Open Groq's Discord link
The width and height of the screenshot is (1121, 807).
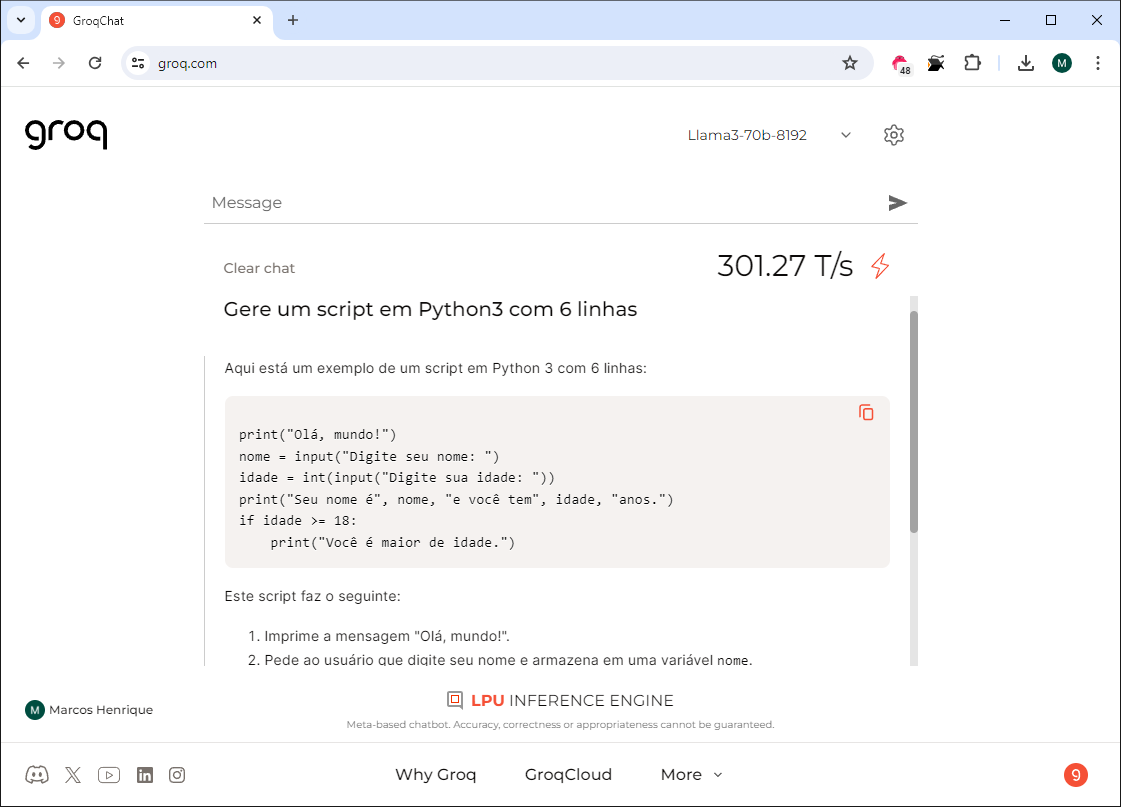pos(37,775)
